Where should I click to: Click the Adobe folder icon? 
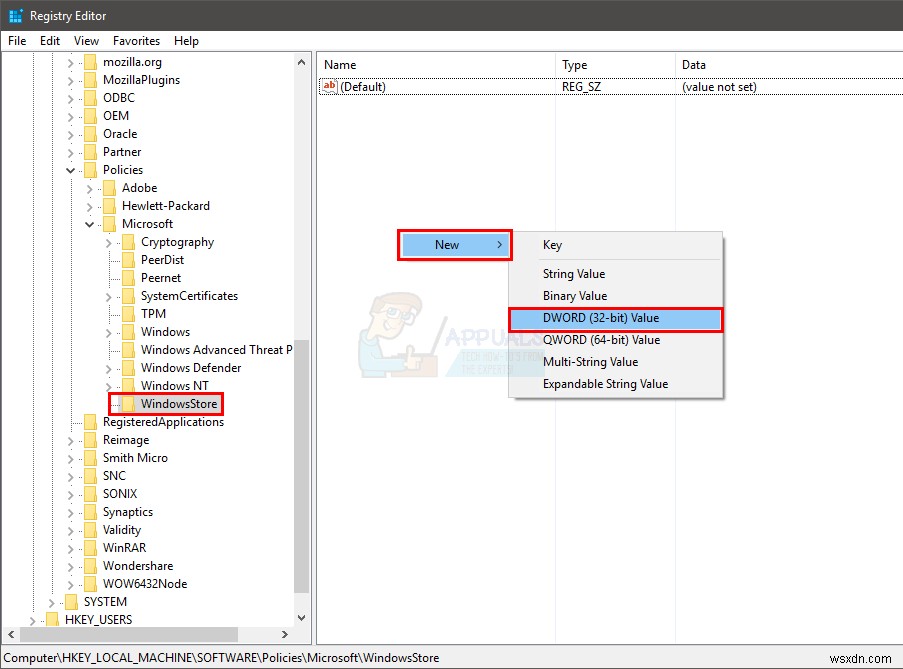tap(109, 188)
